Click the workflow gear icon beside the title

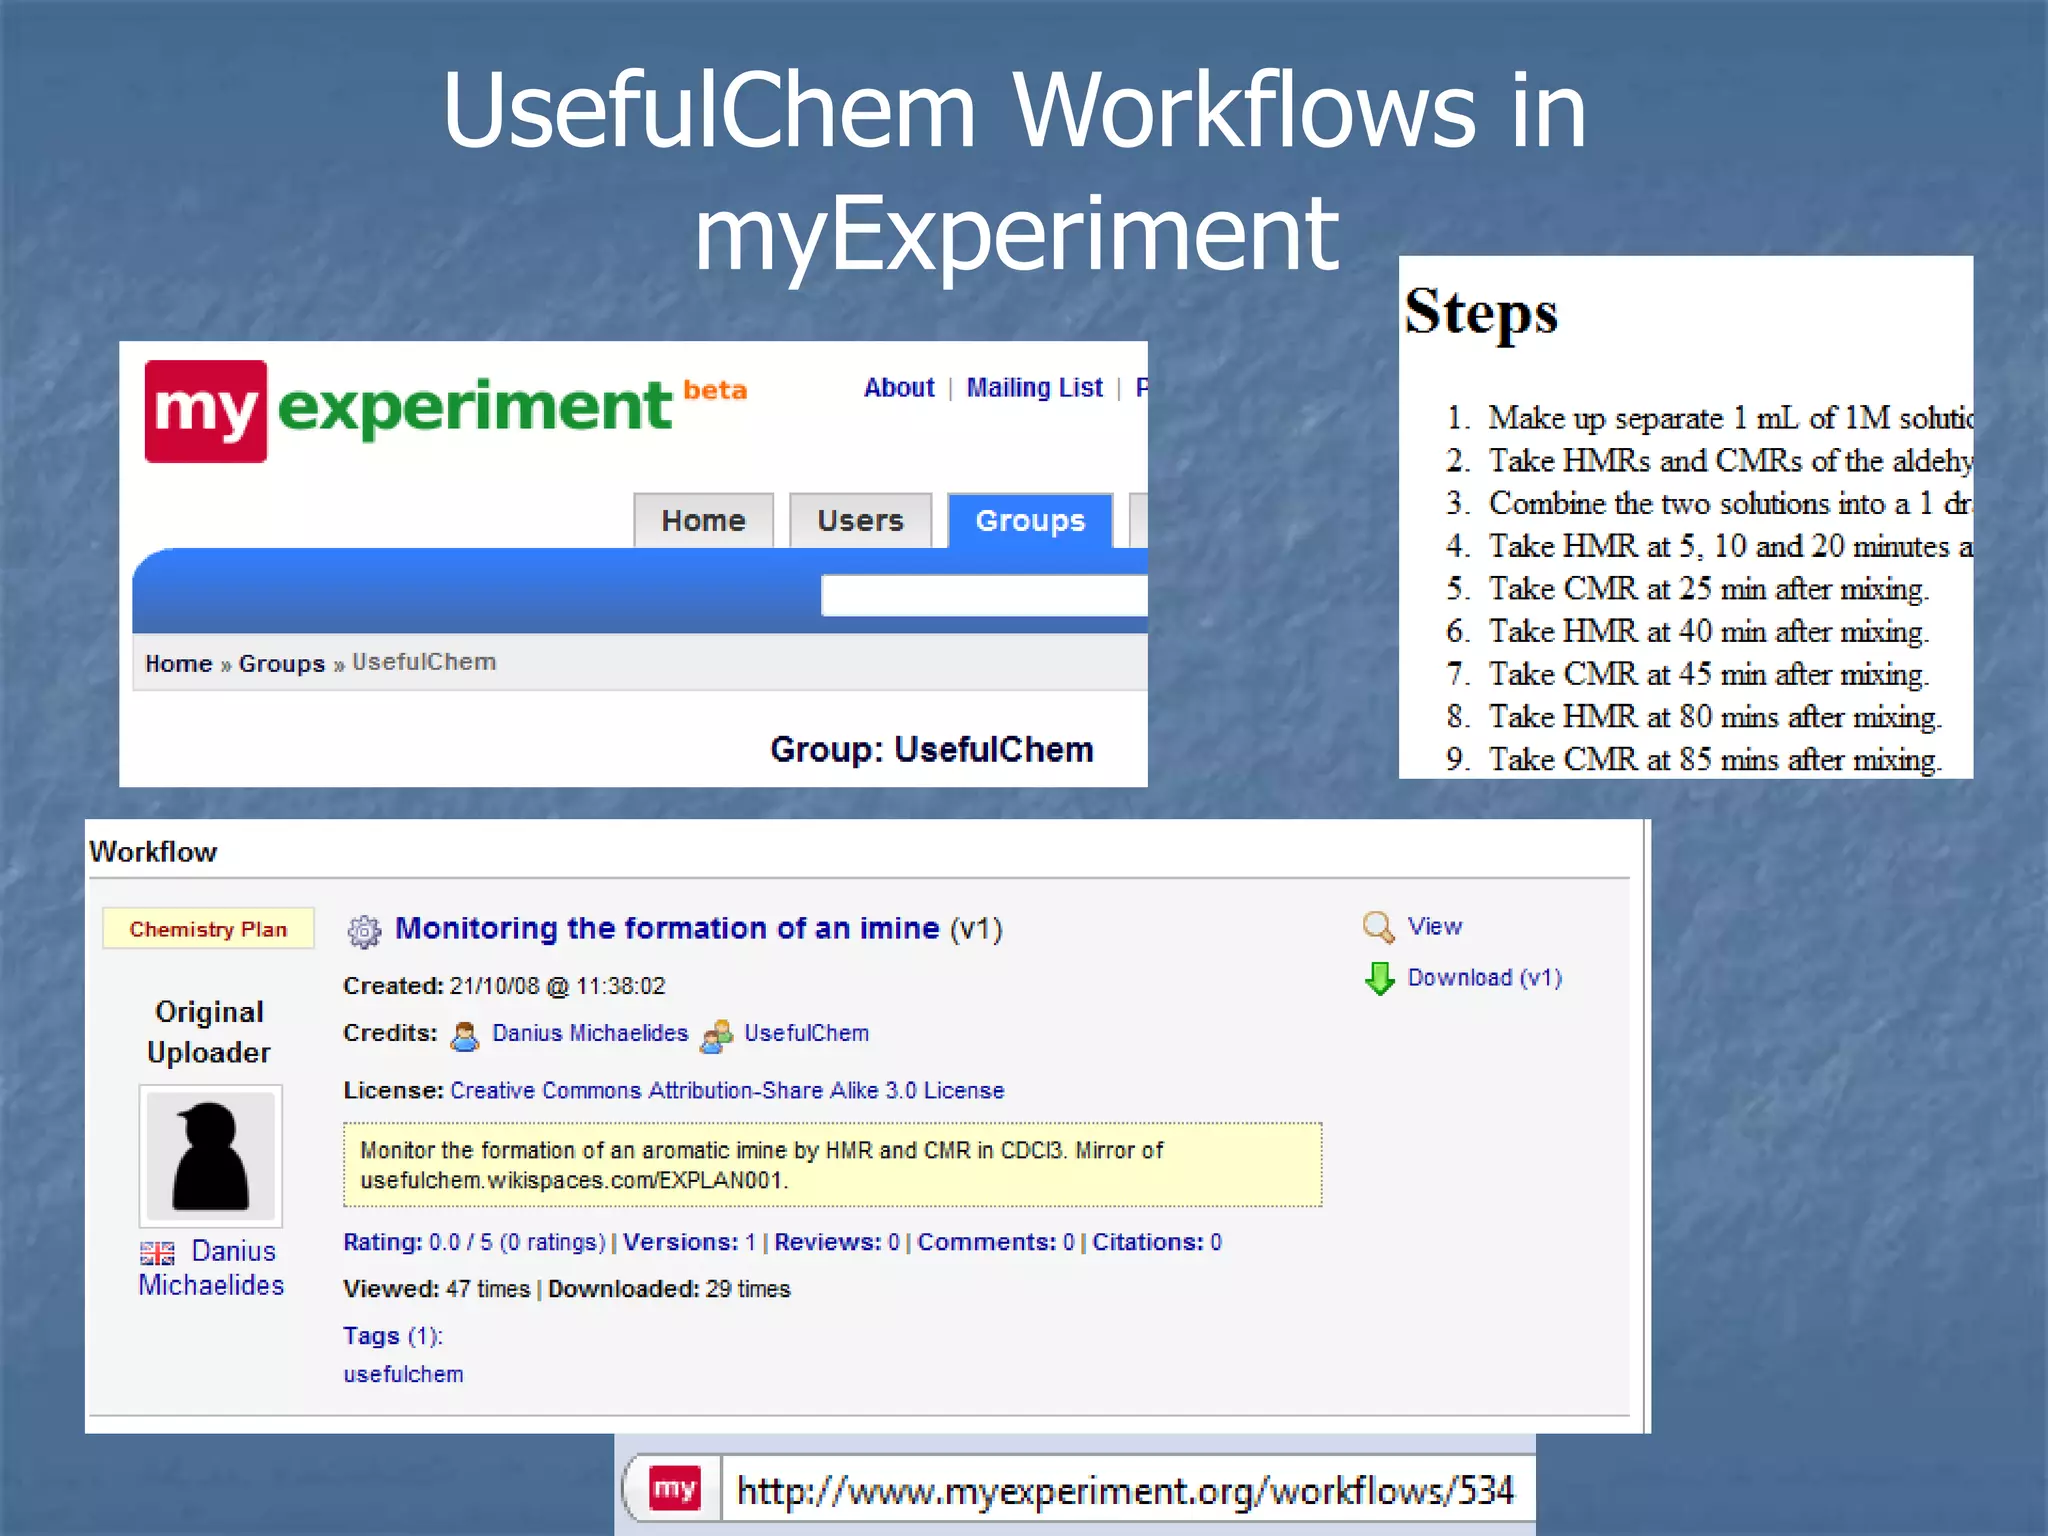(x=364, y=931)
